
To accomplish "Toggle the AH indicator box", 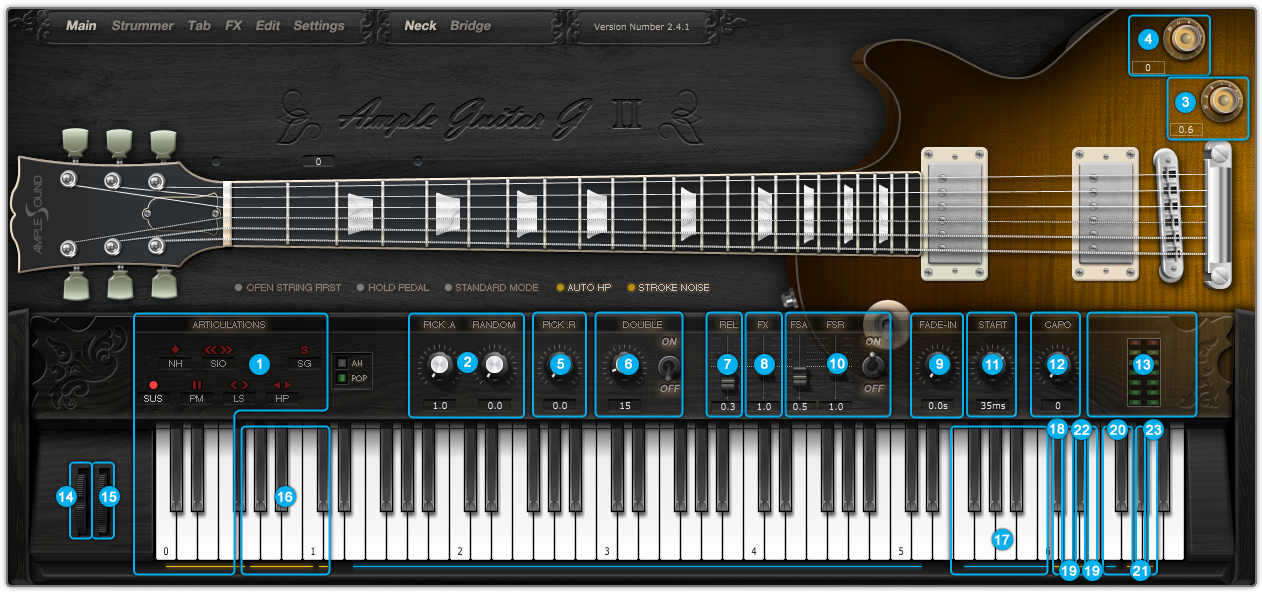I will click(341, 363).
